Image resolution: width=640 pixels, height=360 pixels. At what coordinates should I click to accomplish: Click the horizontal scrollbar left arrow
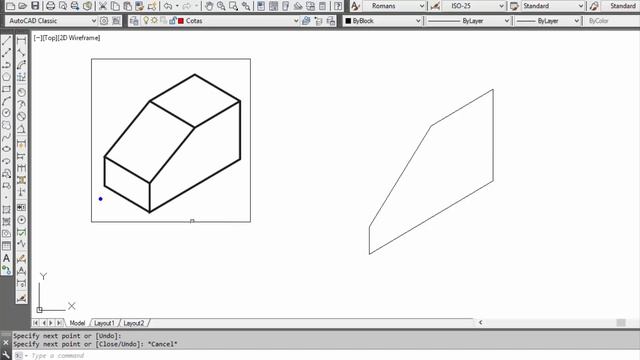point(481,322)
